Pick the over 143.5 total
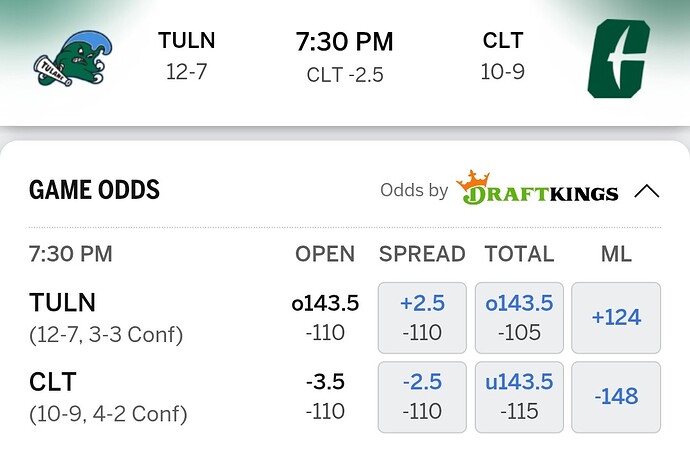690x453 pixels. [519, 317]
